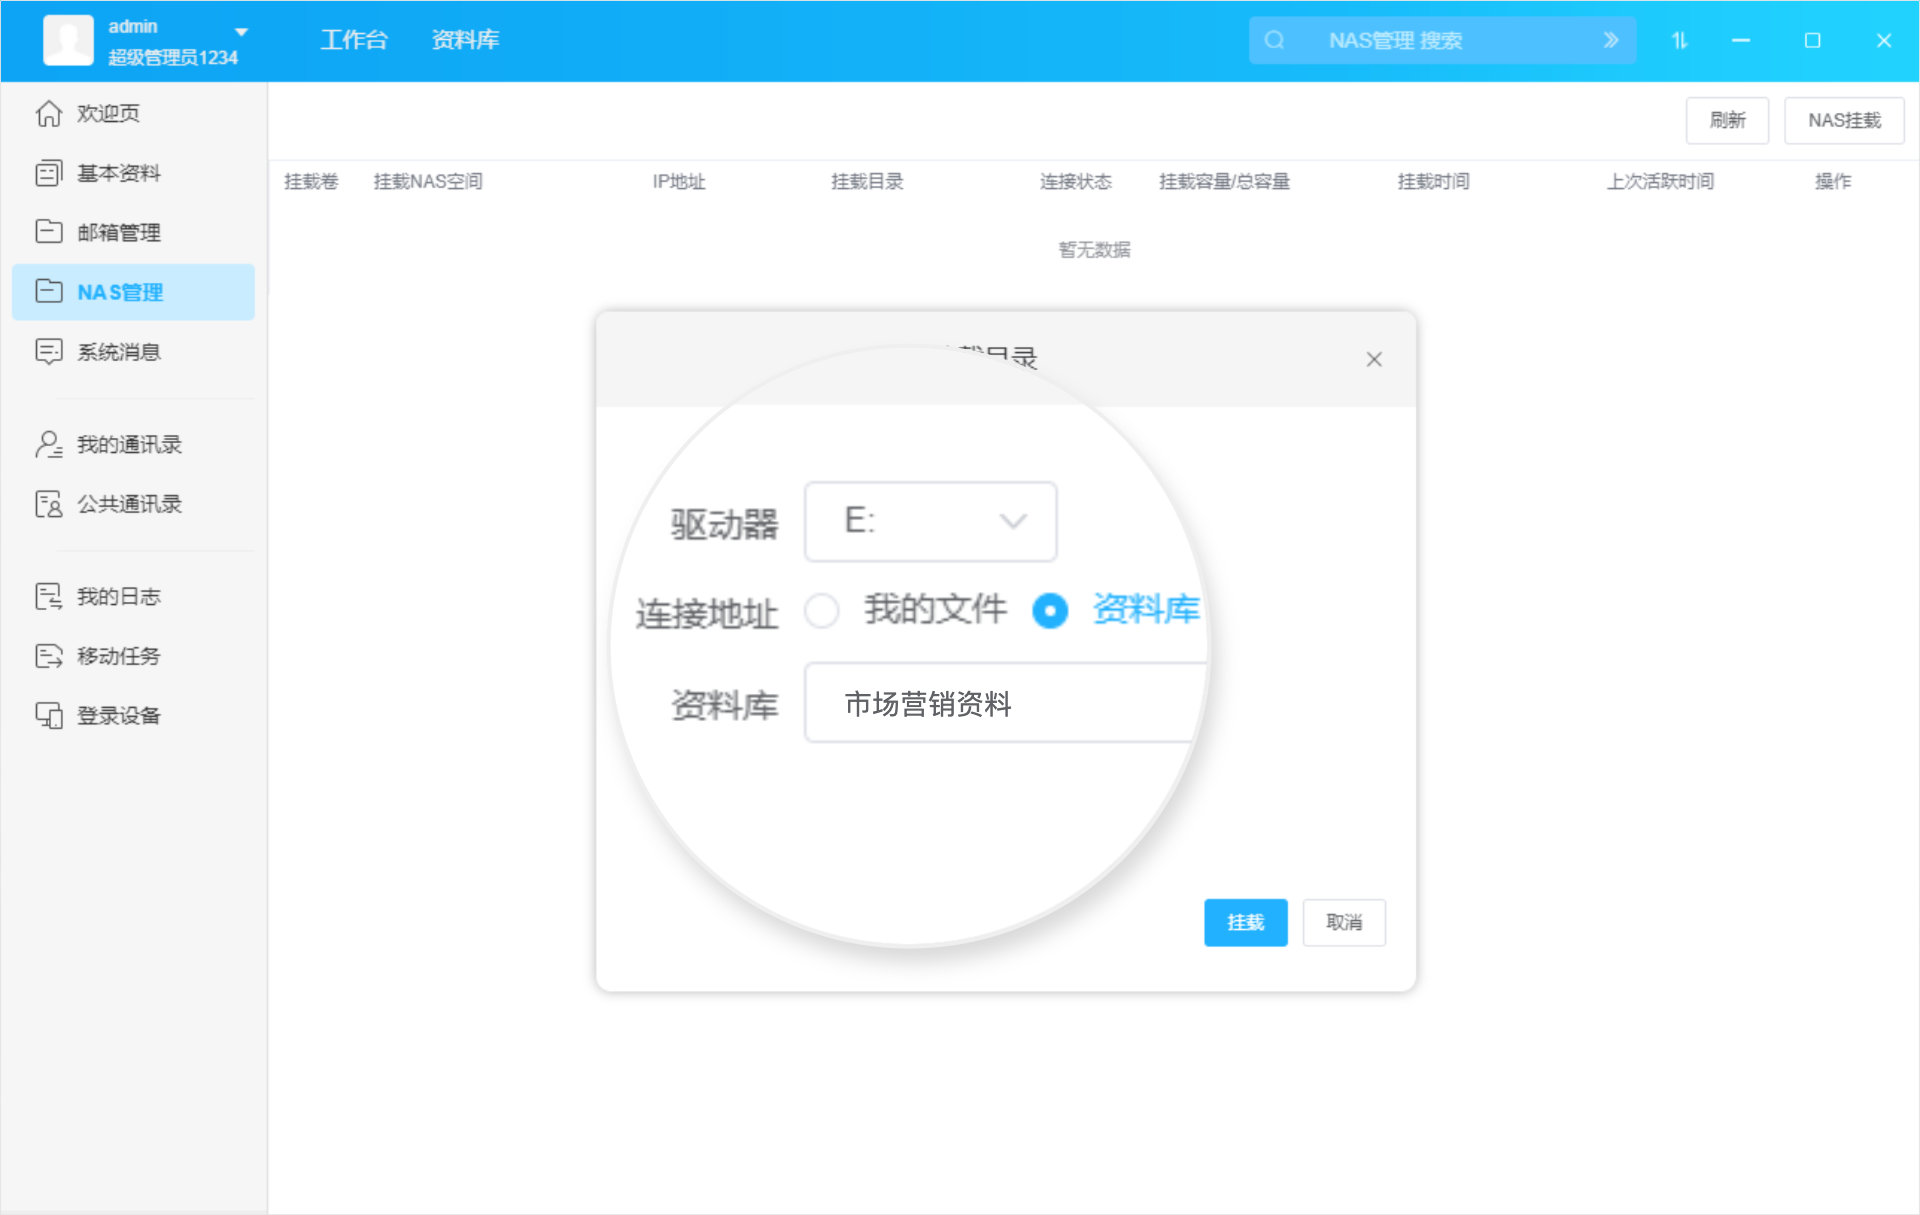Open 邮箱管理 mailbox management
Image resolution: width=1920 pixels, height=1215 pixels.
[49, 231]
